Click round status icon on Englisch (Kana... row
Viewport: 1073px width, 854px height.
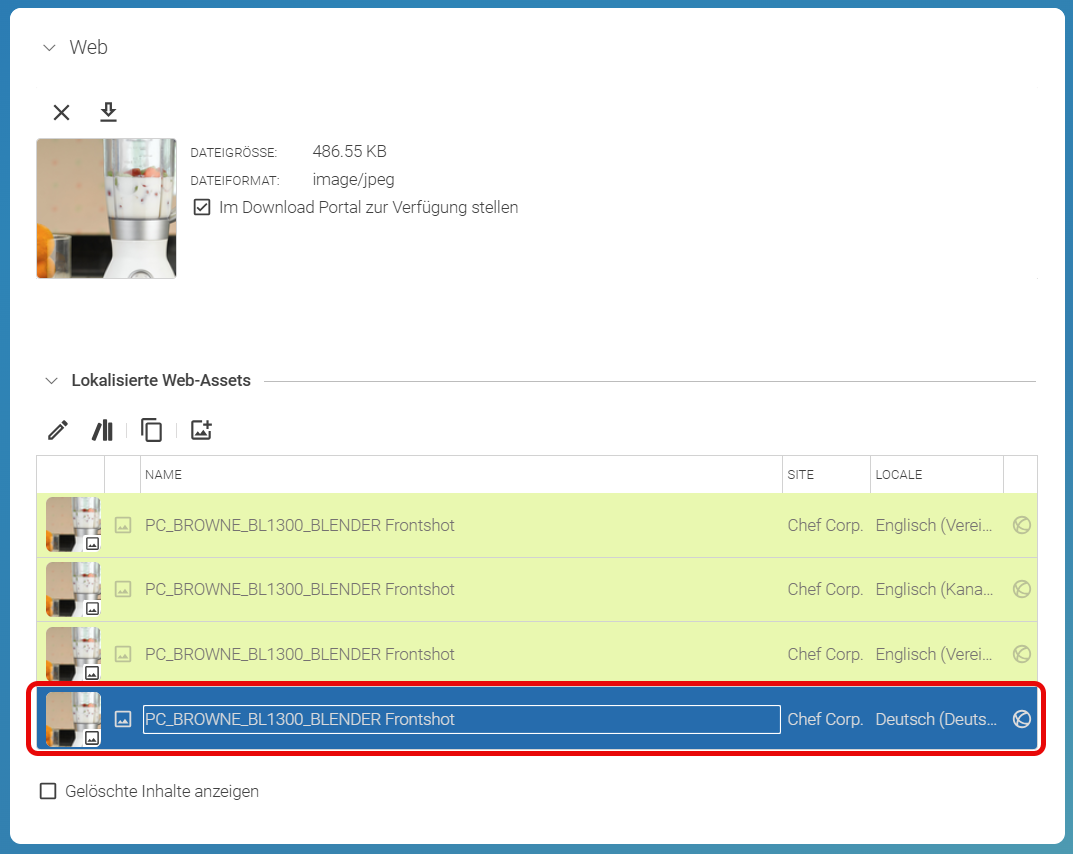(x=1022, y=589)
